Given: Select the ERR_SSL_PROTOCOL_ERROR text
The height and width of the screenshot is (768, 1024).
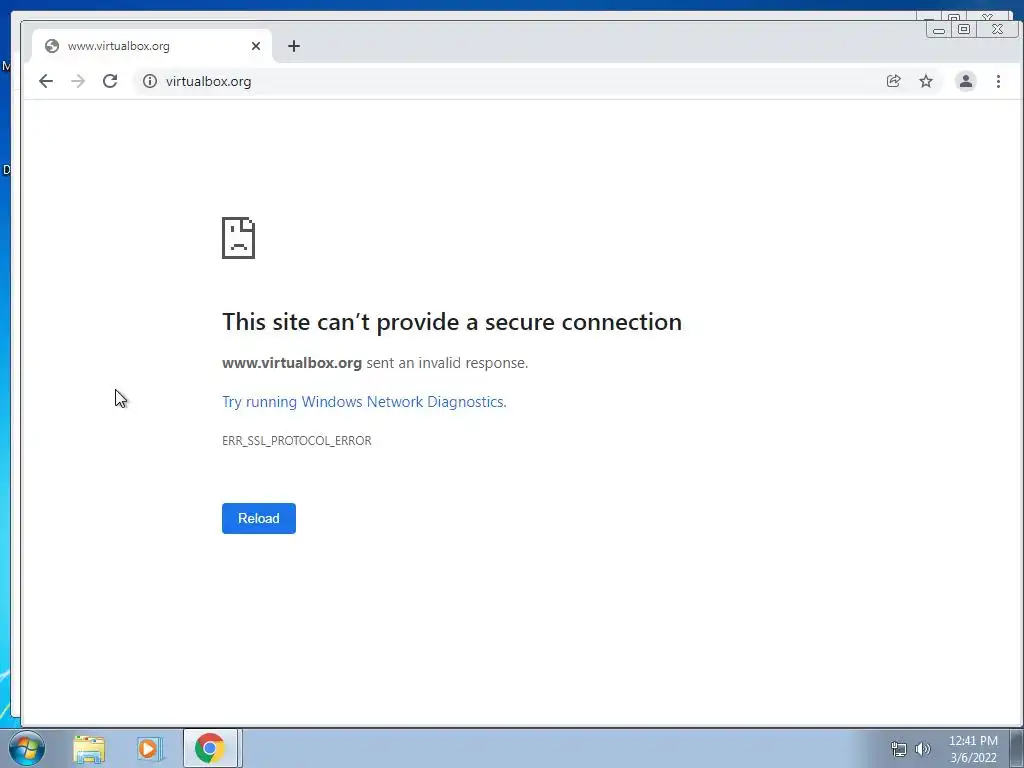Looking at the screenshot, I should [x=296, y=441].
